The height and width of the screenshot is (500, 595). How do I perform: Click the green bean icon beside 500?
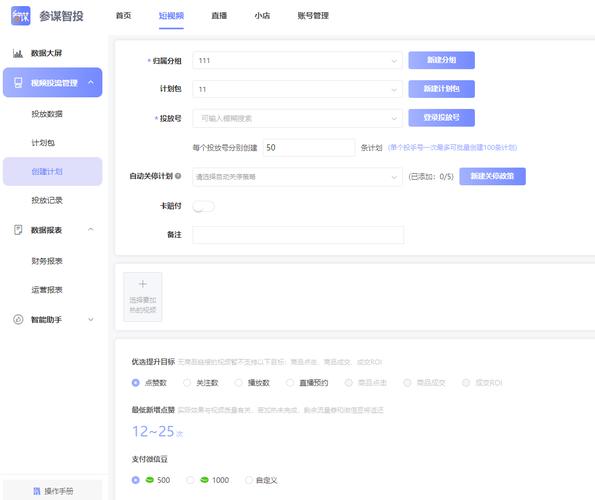[150, 480]
